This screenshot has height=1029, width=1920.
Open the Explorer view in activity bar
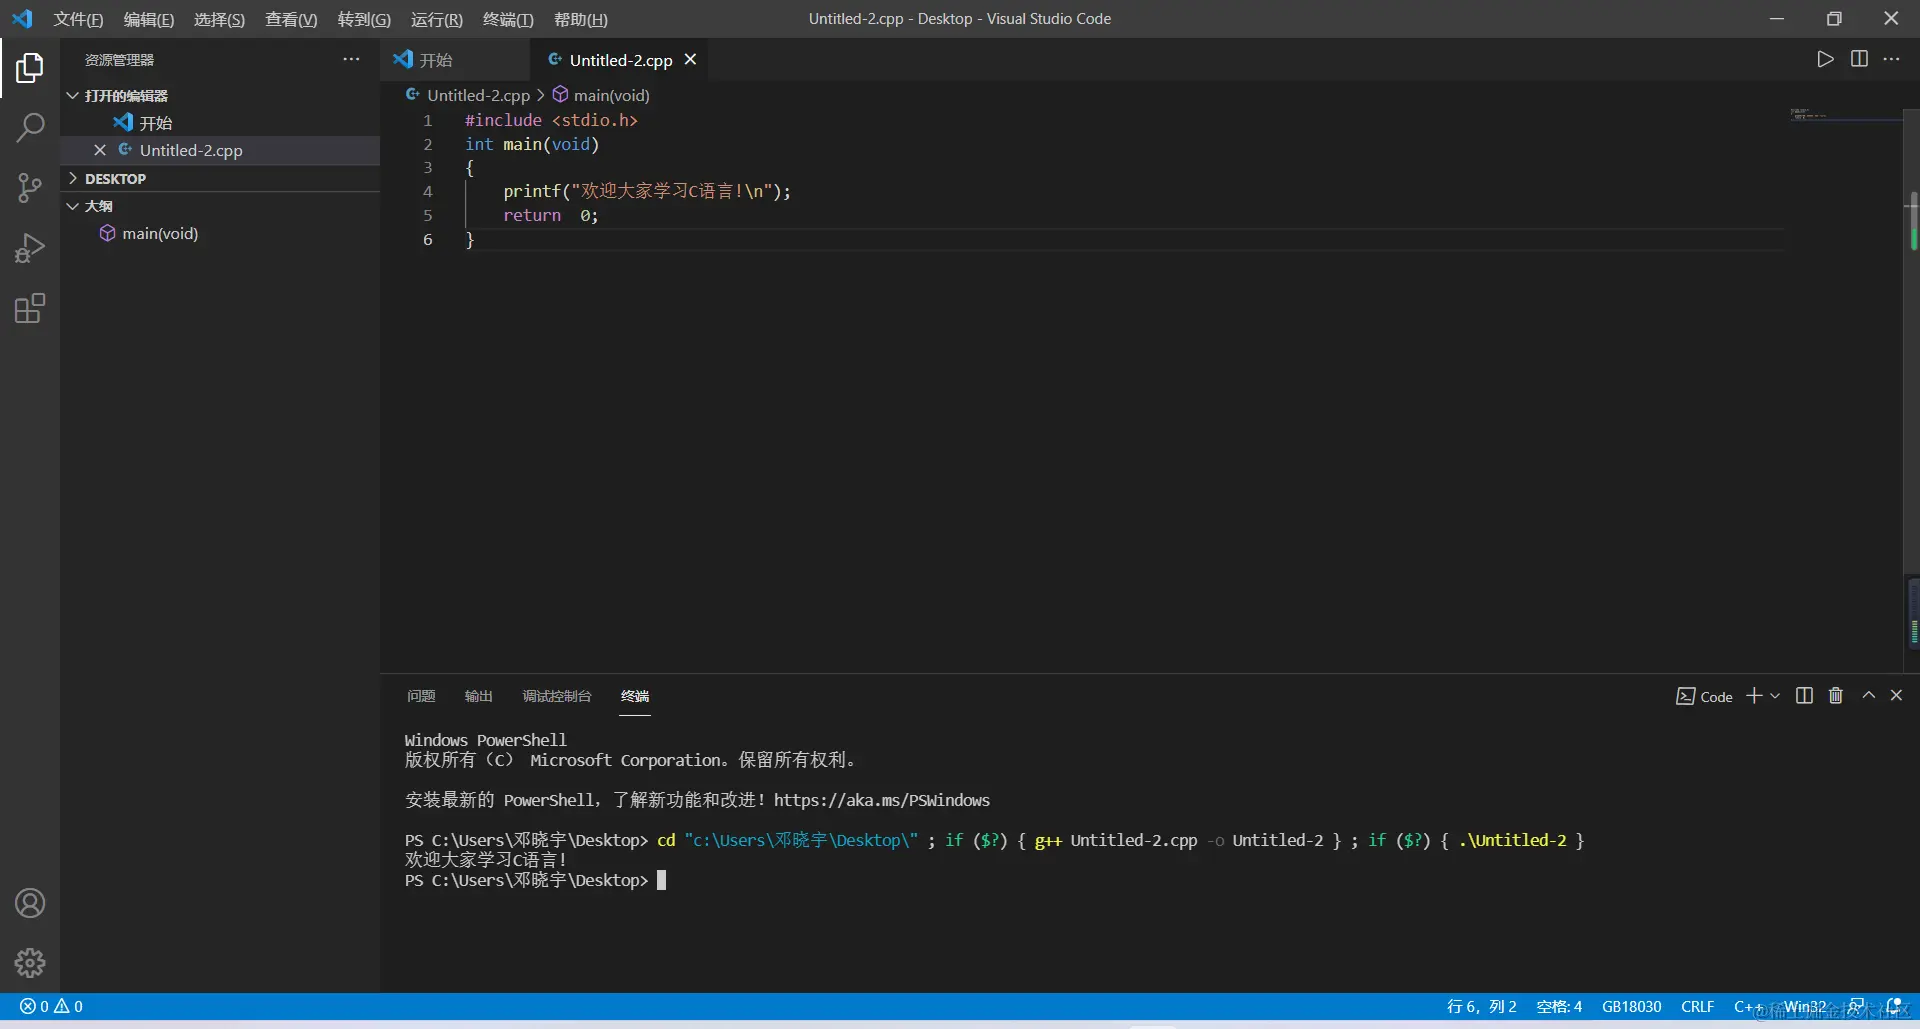[x=30, y=68]
